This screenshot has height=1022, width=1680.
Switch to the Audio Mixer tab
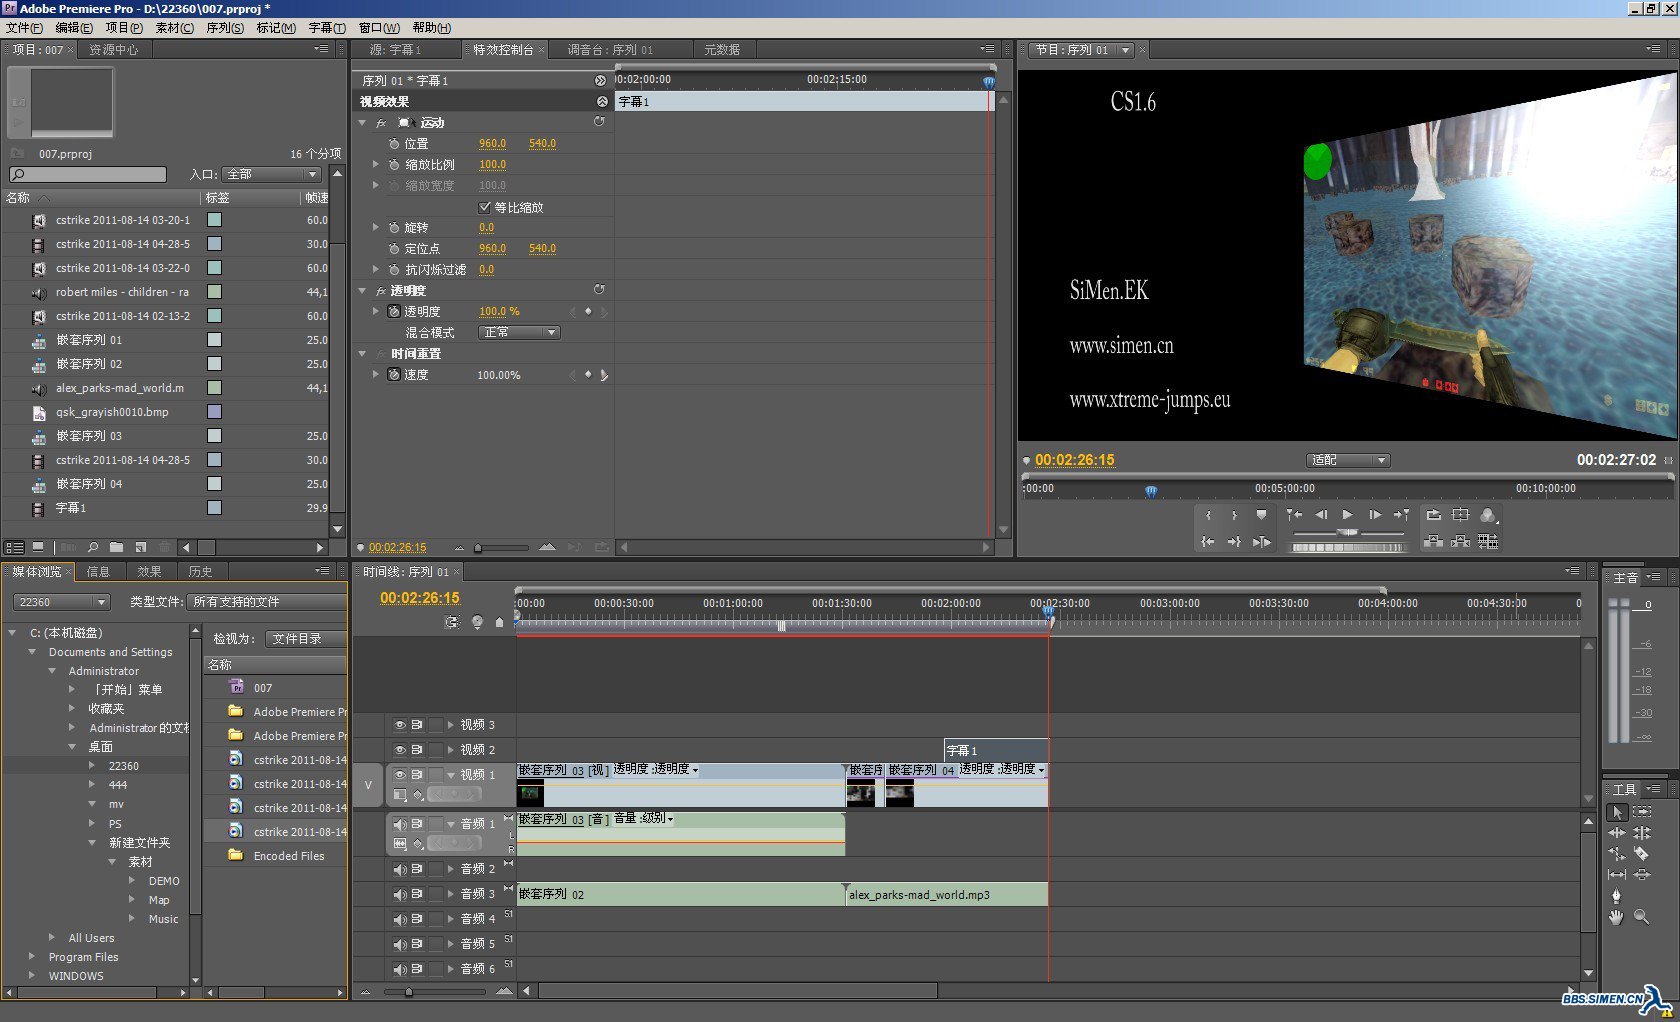tap(610, 49)
